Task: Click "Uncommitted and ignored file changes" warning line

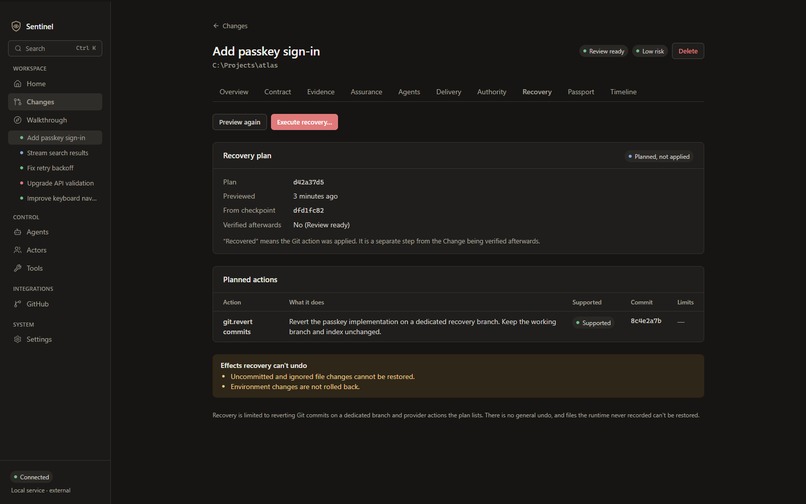Action: [x=322, y=377]
